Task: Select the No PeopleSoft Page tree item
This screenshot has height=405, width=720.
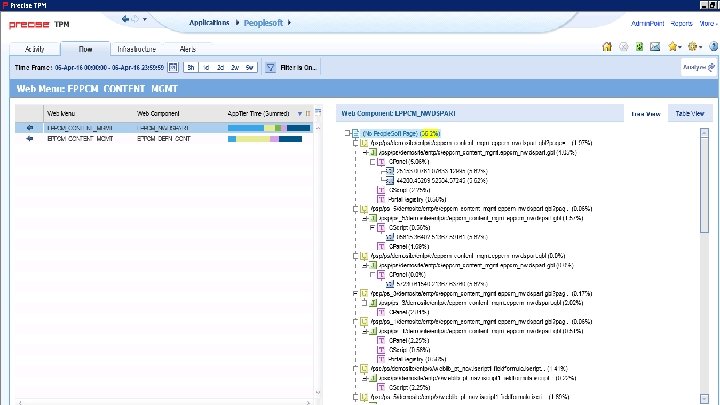Action: coord(401,133)
